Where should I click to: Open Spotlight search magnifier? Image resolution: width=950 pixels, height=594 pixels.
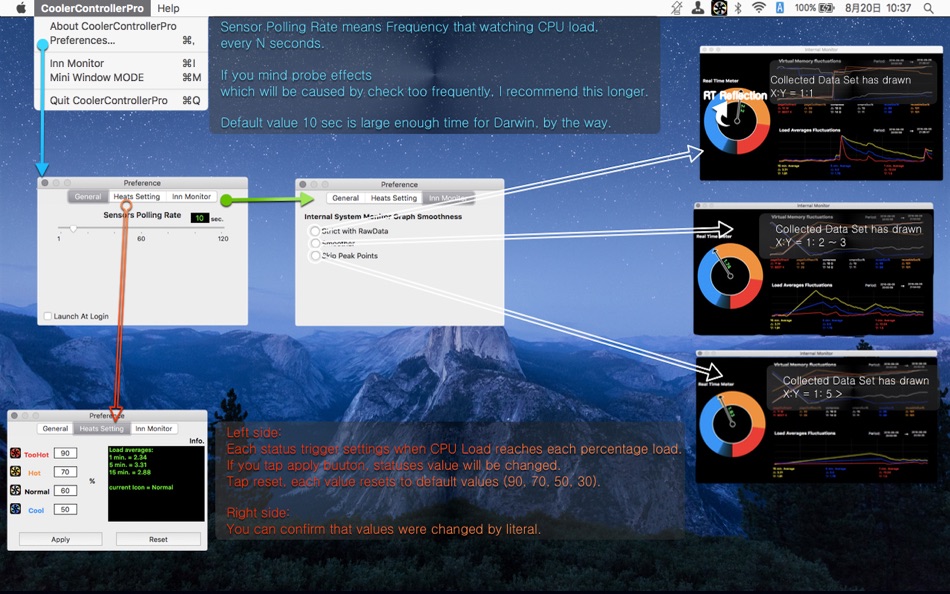point(928,8)
